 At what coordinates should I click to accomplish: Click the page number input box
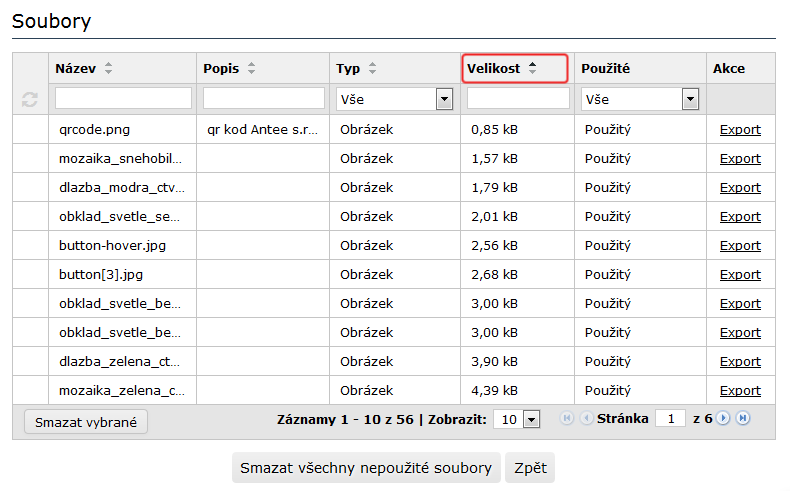(x=669, y=419)
